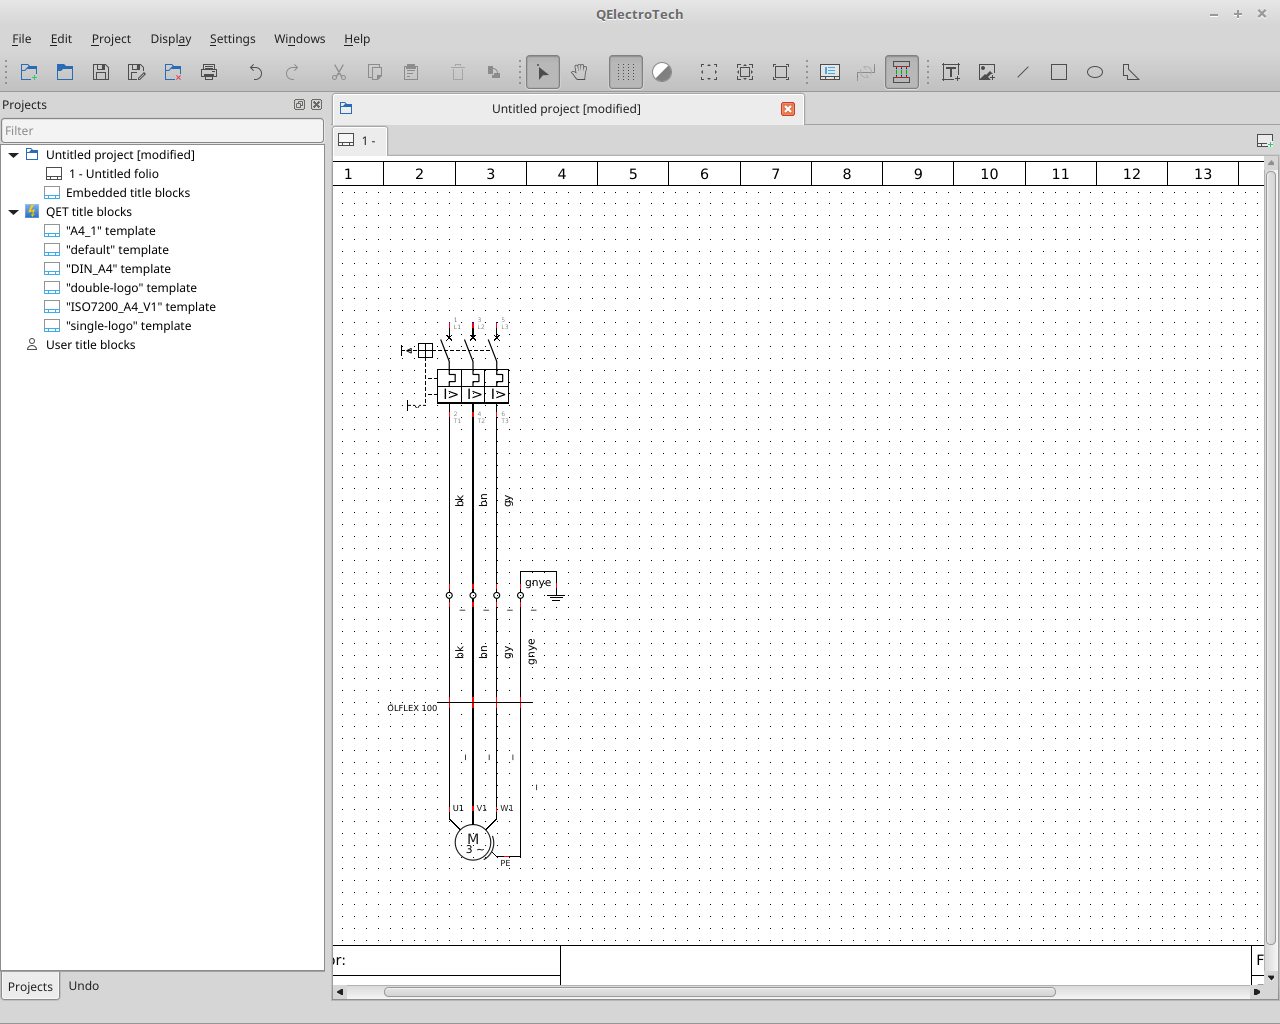1280x1024 pixels.
Task: Close the Untitled project tab
Action: click(788, 109)
